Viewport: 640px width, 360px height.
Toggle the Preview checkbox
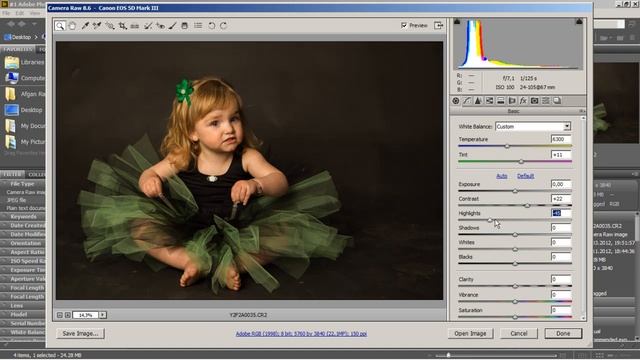pyautogui.click(x=404, y=25)
